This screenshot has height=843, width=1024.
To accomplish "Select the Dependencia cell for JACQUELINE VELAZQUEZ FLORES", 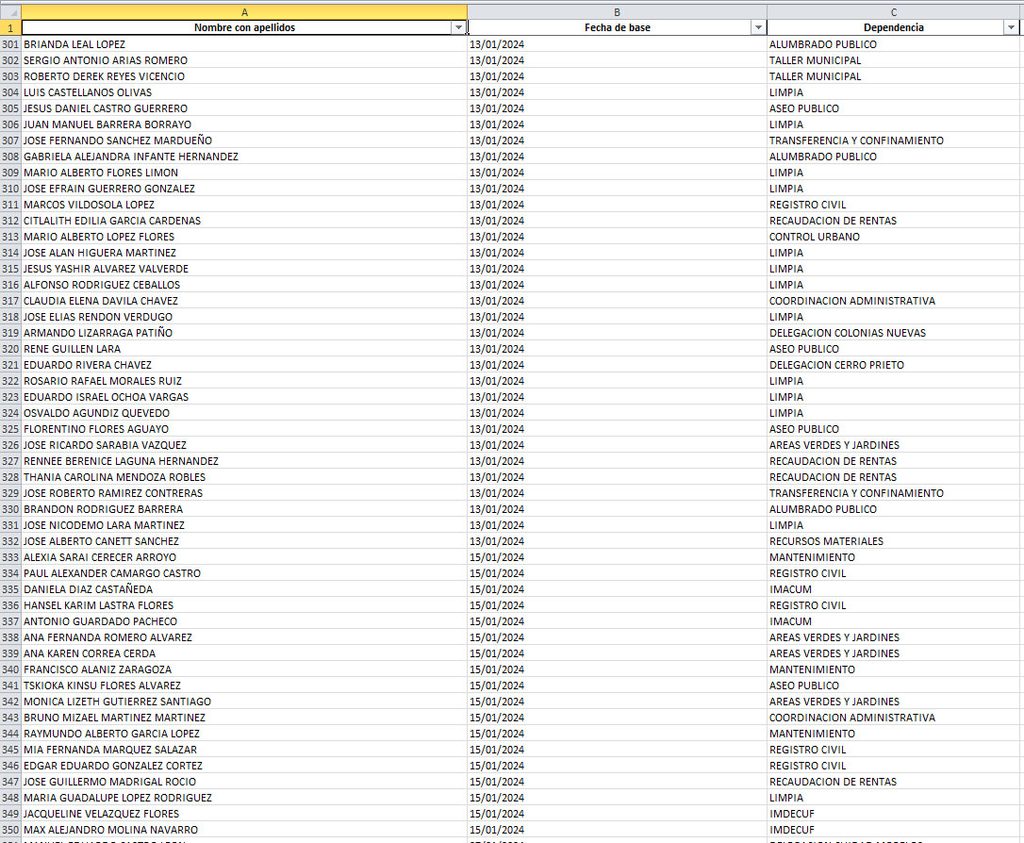I will click(893, 814).
